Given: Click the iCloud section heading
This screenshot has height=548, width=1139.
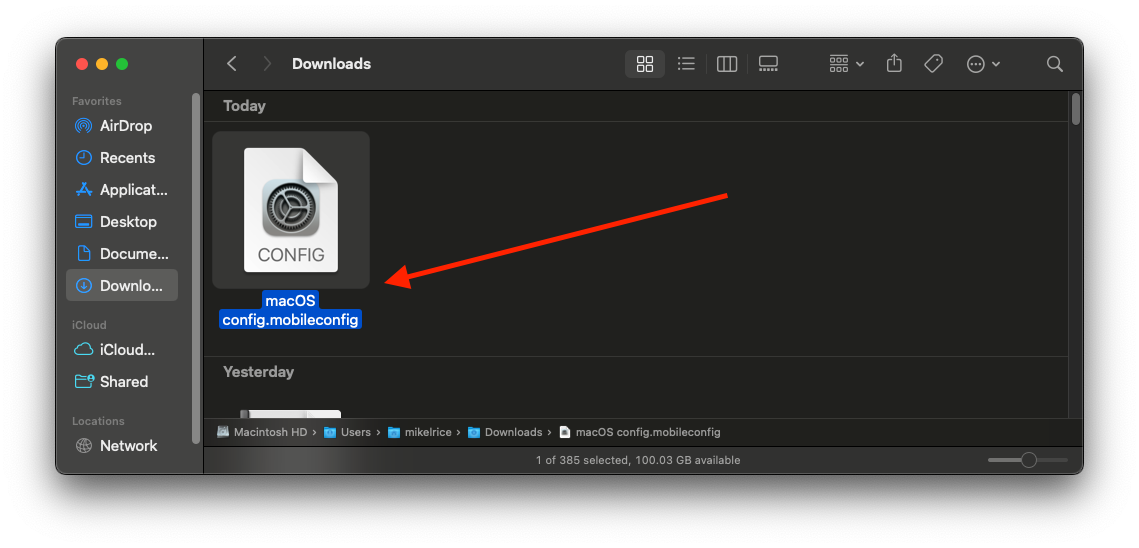Looking at the screenshot, I should point(89,325).
